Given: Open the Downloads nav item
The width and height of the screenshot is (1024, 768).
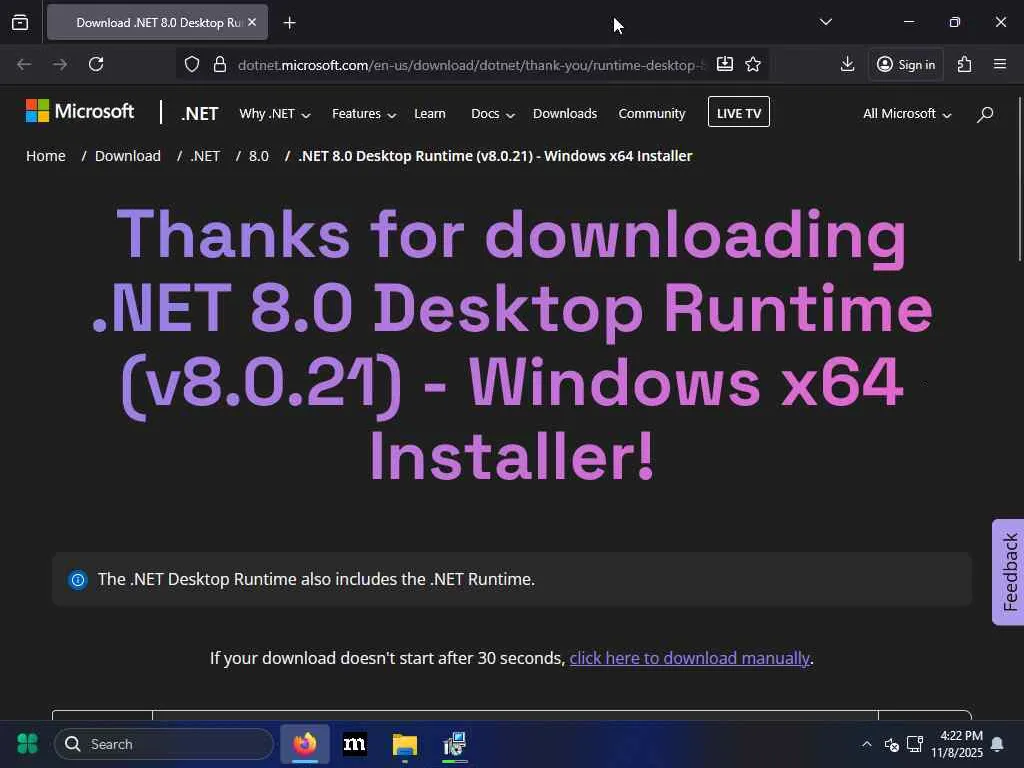Looking at the screenshot, I should [x=565, y=114].
